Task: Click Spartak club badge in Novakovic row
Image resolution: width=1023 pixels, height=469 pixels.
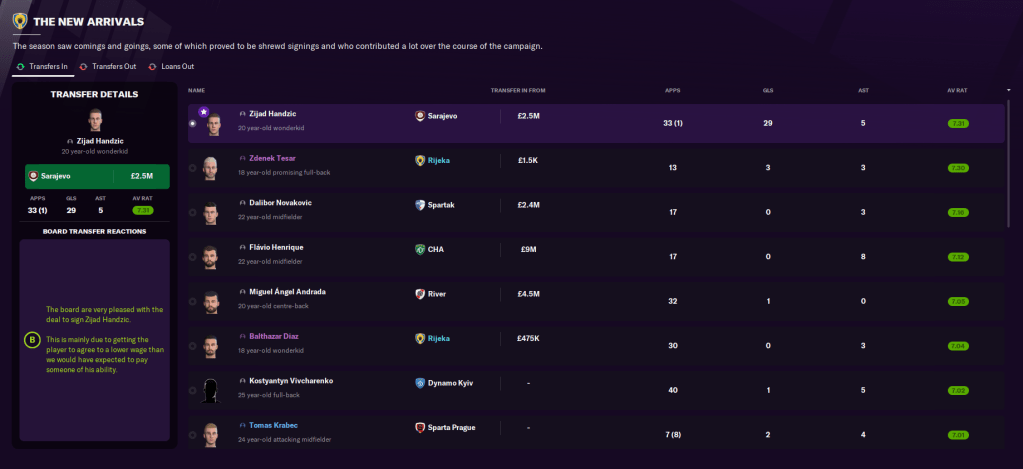Action: click(420, 205)
